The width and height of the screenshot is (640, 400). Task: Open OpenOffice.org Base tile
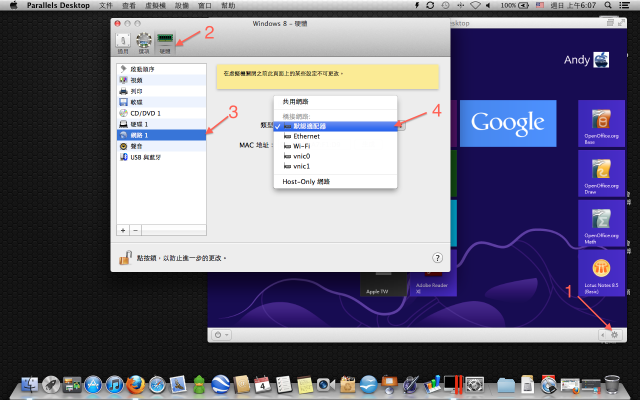coord(601,123)
